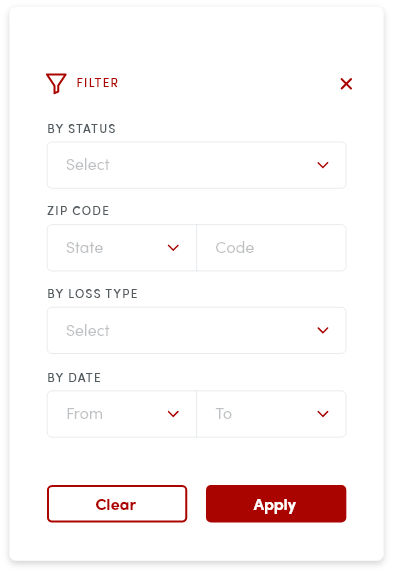The height and width of the screenshot is (573, 393).
Task: Click the BY STATUS label
Action: [x=82, y=129]
